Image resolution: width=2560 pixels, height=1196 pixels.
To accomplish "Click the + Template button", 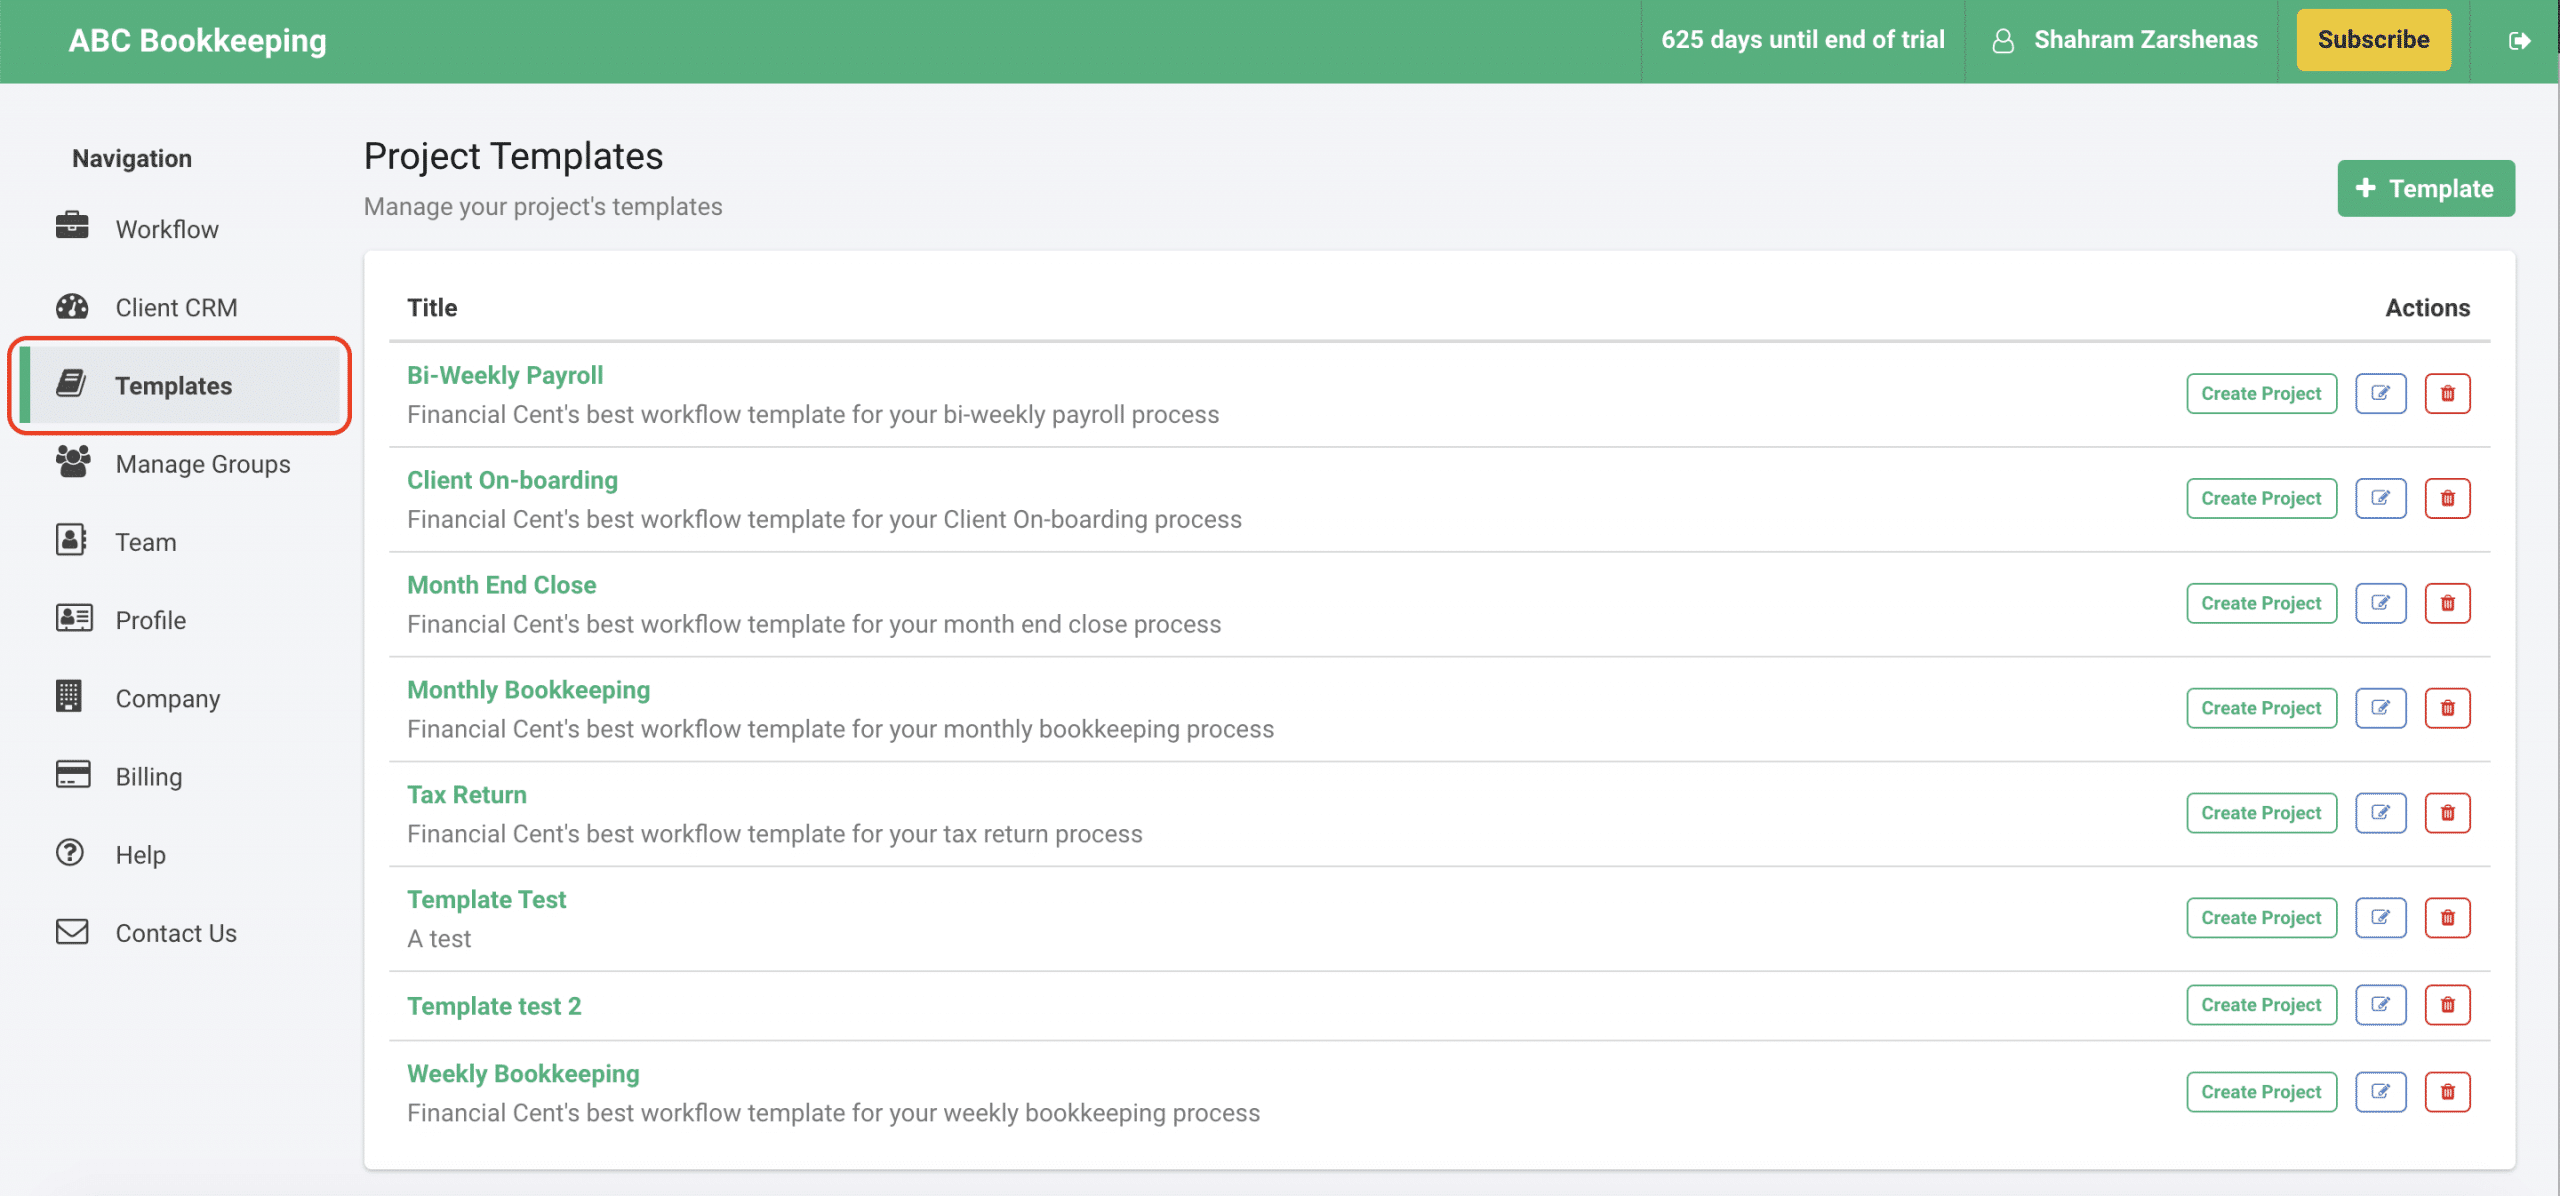I will pos(2424,188).
